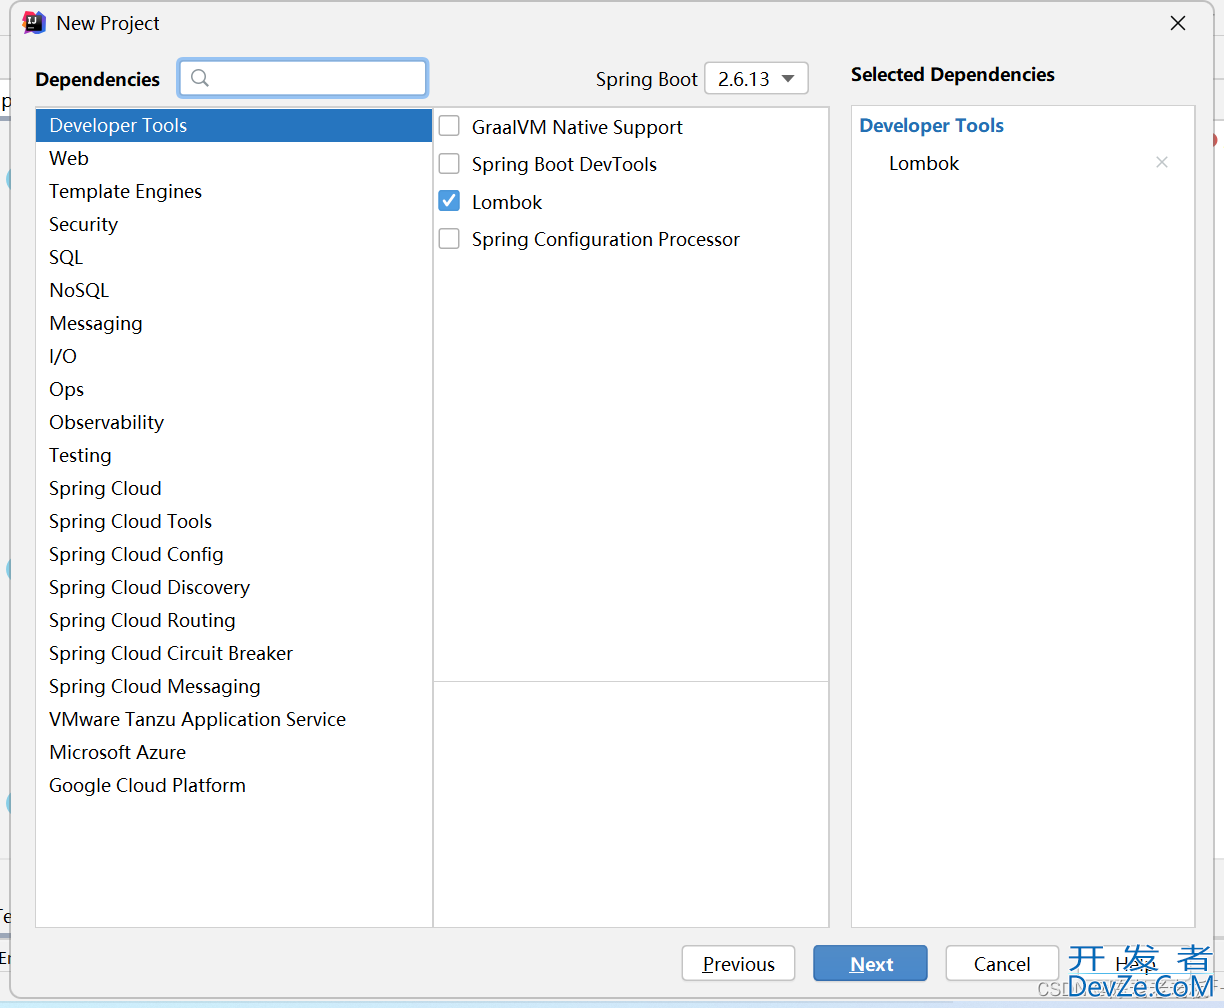The image size is (1224, 1008).
Task: Select the Observability category
Action: [234, 422]
